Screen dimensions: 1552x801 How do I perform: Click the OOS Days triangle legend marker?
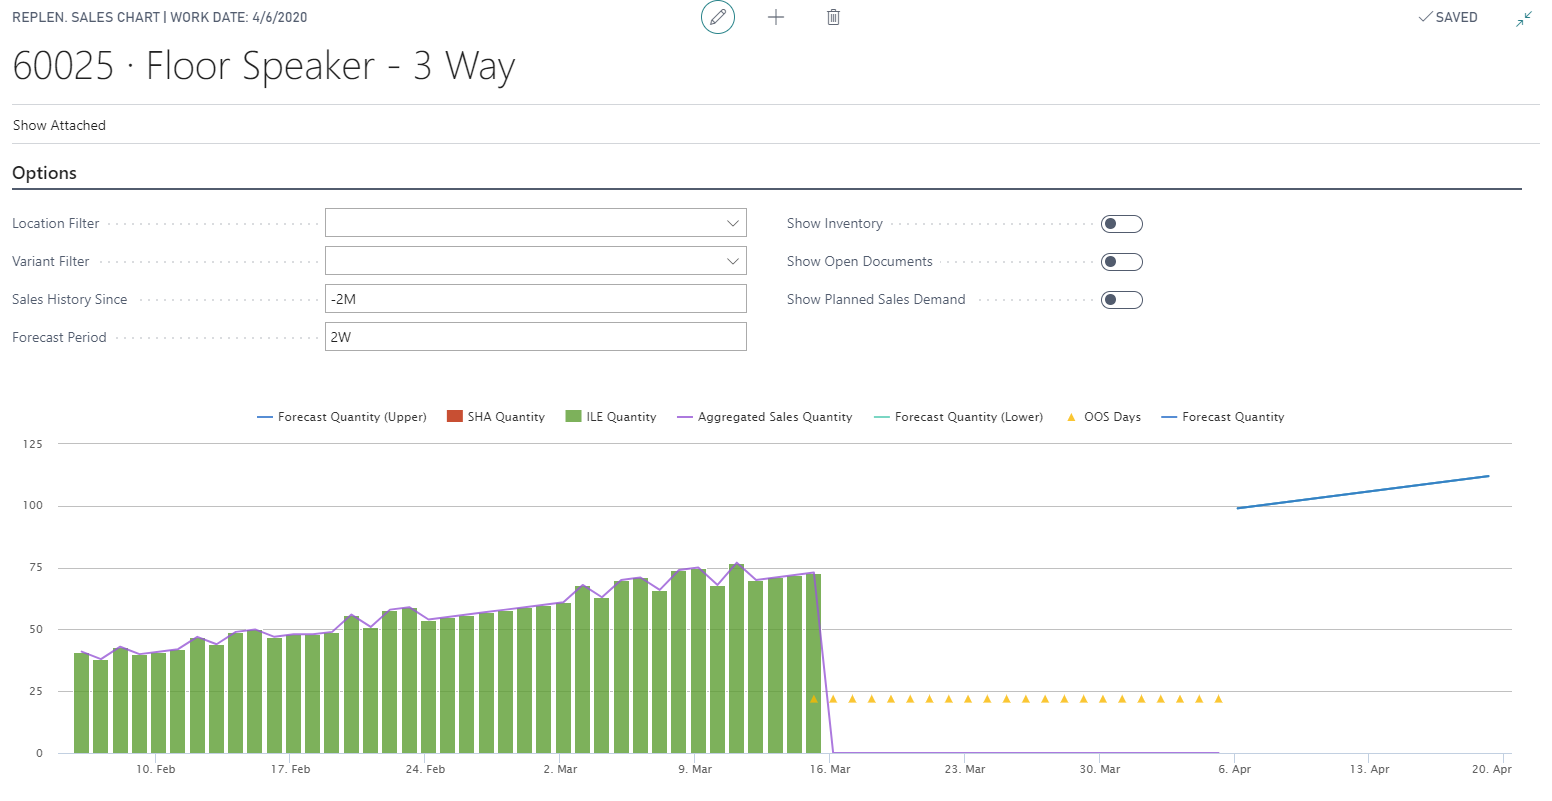pyautogui.click(x=1071, y=417)
